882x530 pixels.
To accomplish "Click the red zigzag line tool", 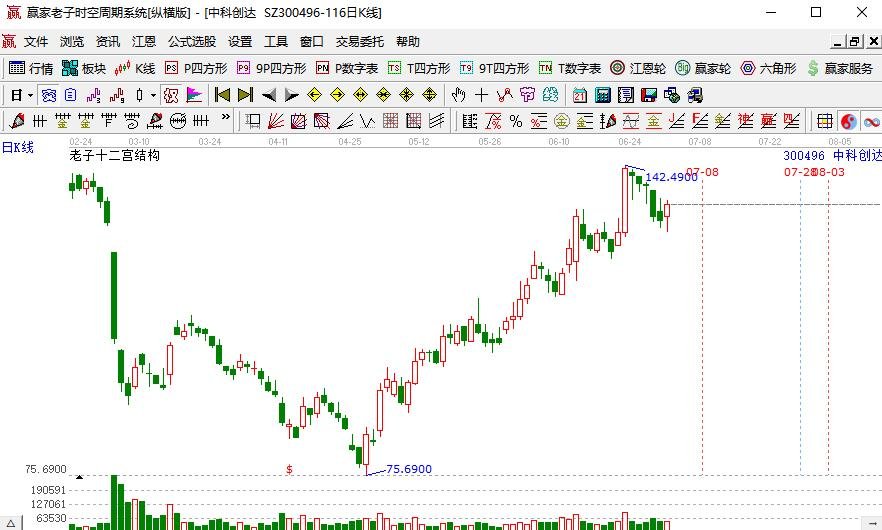I will (x=504, y=95).
